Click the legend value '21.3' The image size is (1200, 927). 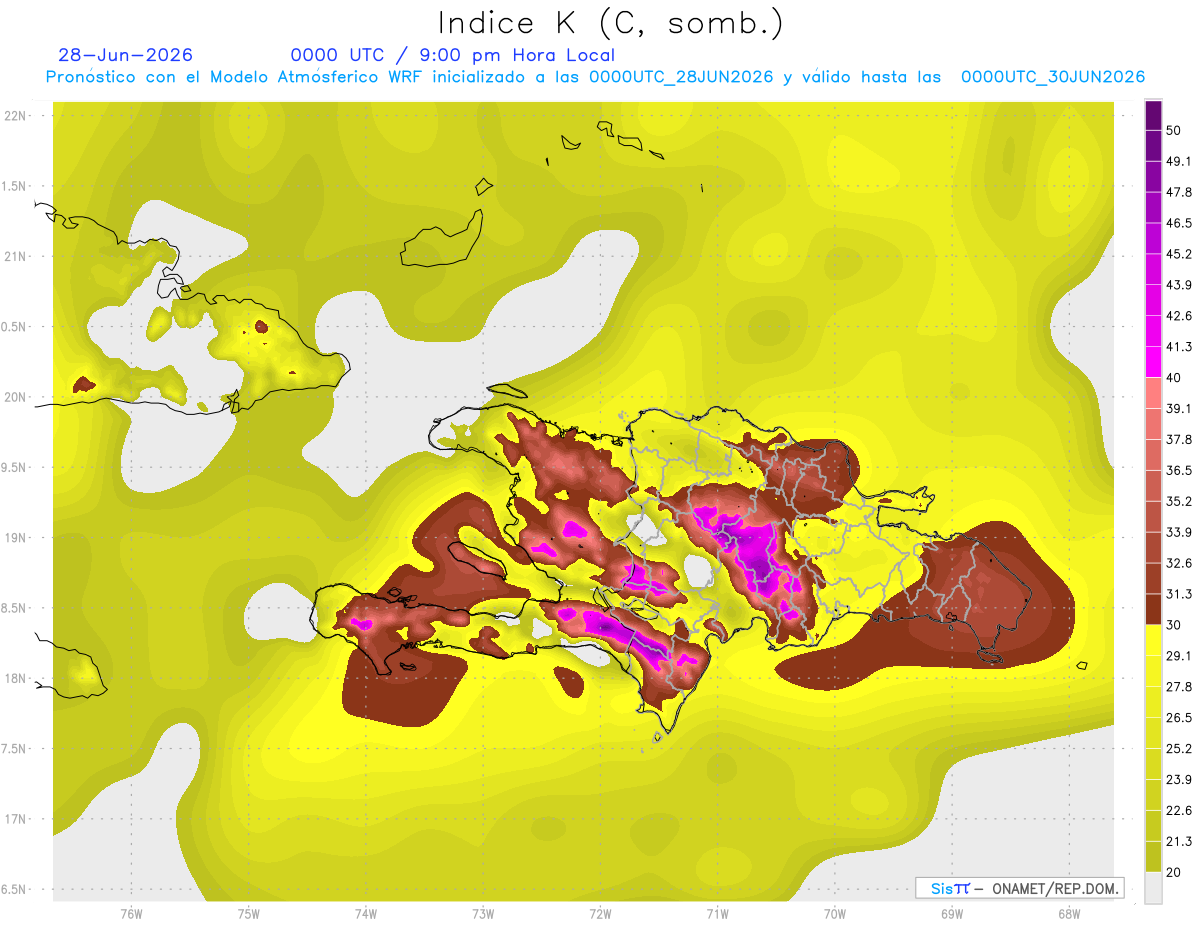1180,841
